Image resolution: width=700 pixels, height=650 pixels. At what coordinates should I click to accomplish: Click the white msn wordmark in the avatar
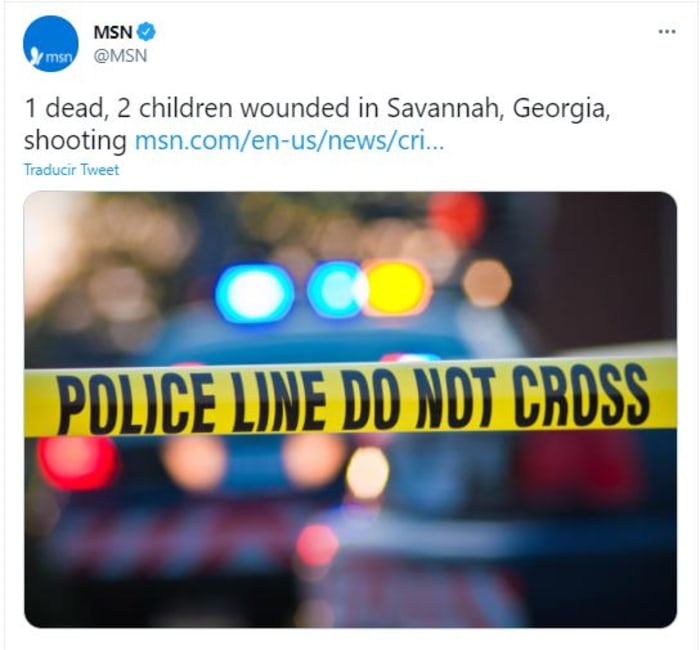coord(58,57)
